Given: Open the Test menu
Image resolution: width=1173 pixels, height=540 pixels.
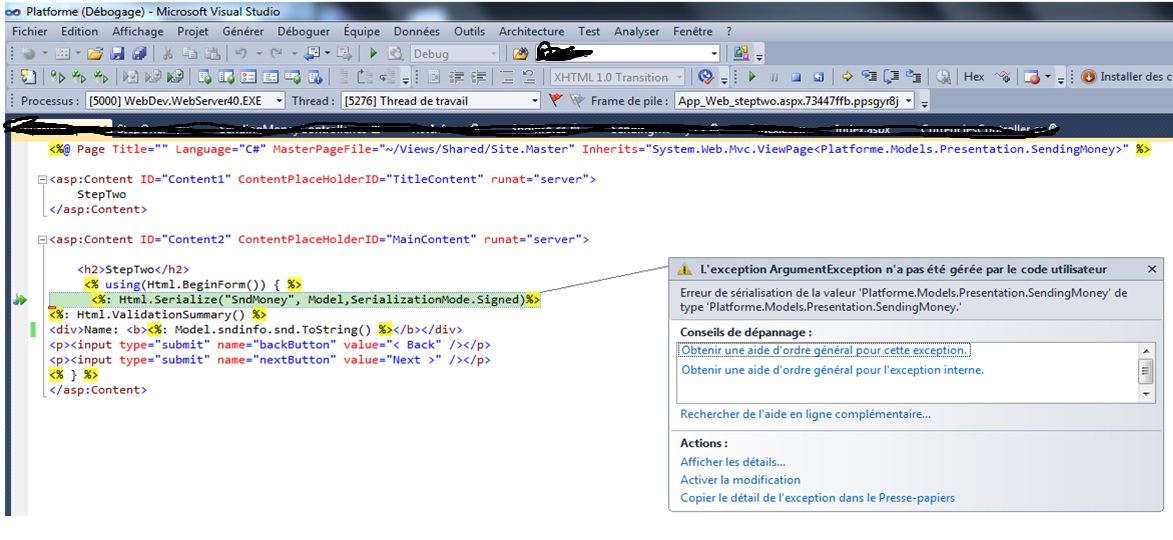Looking at the screenshot, I should [589, 31].
